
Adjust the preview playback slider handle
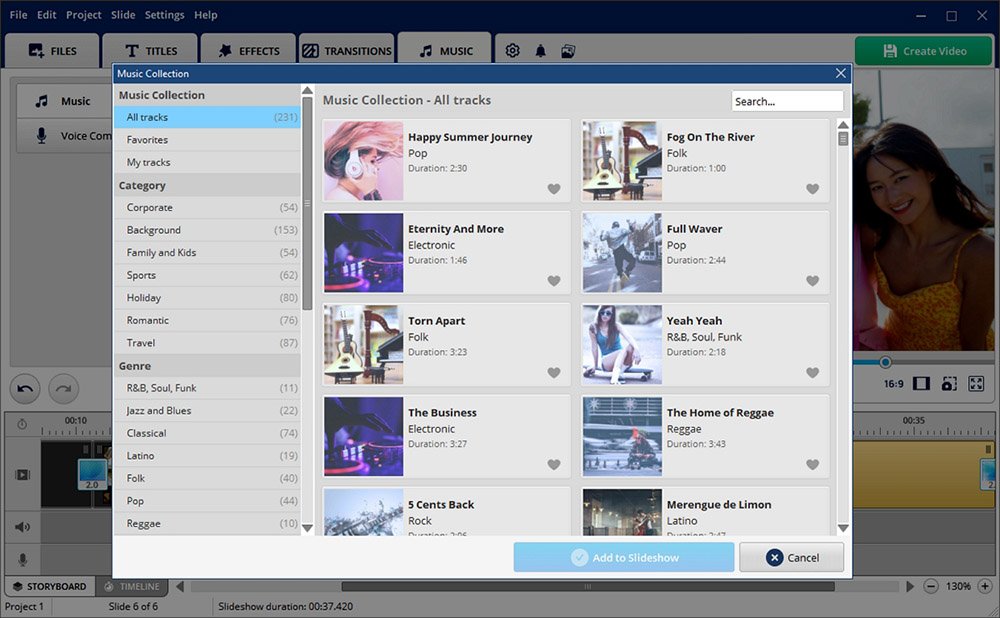click(x=885, y=362)
